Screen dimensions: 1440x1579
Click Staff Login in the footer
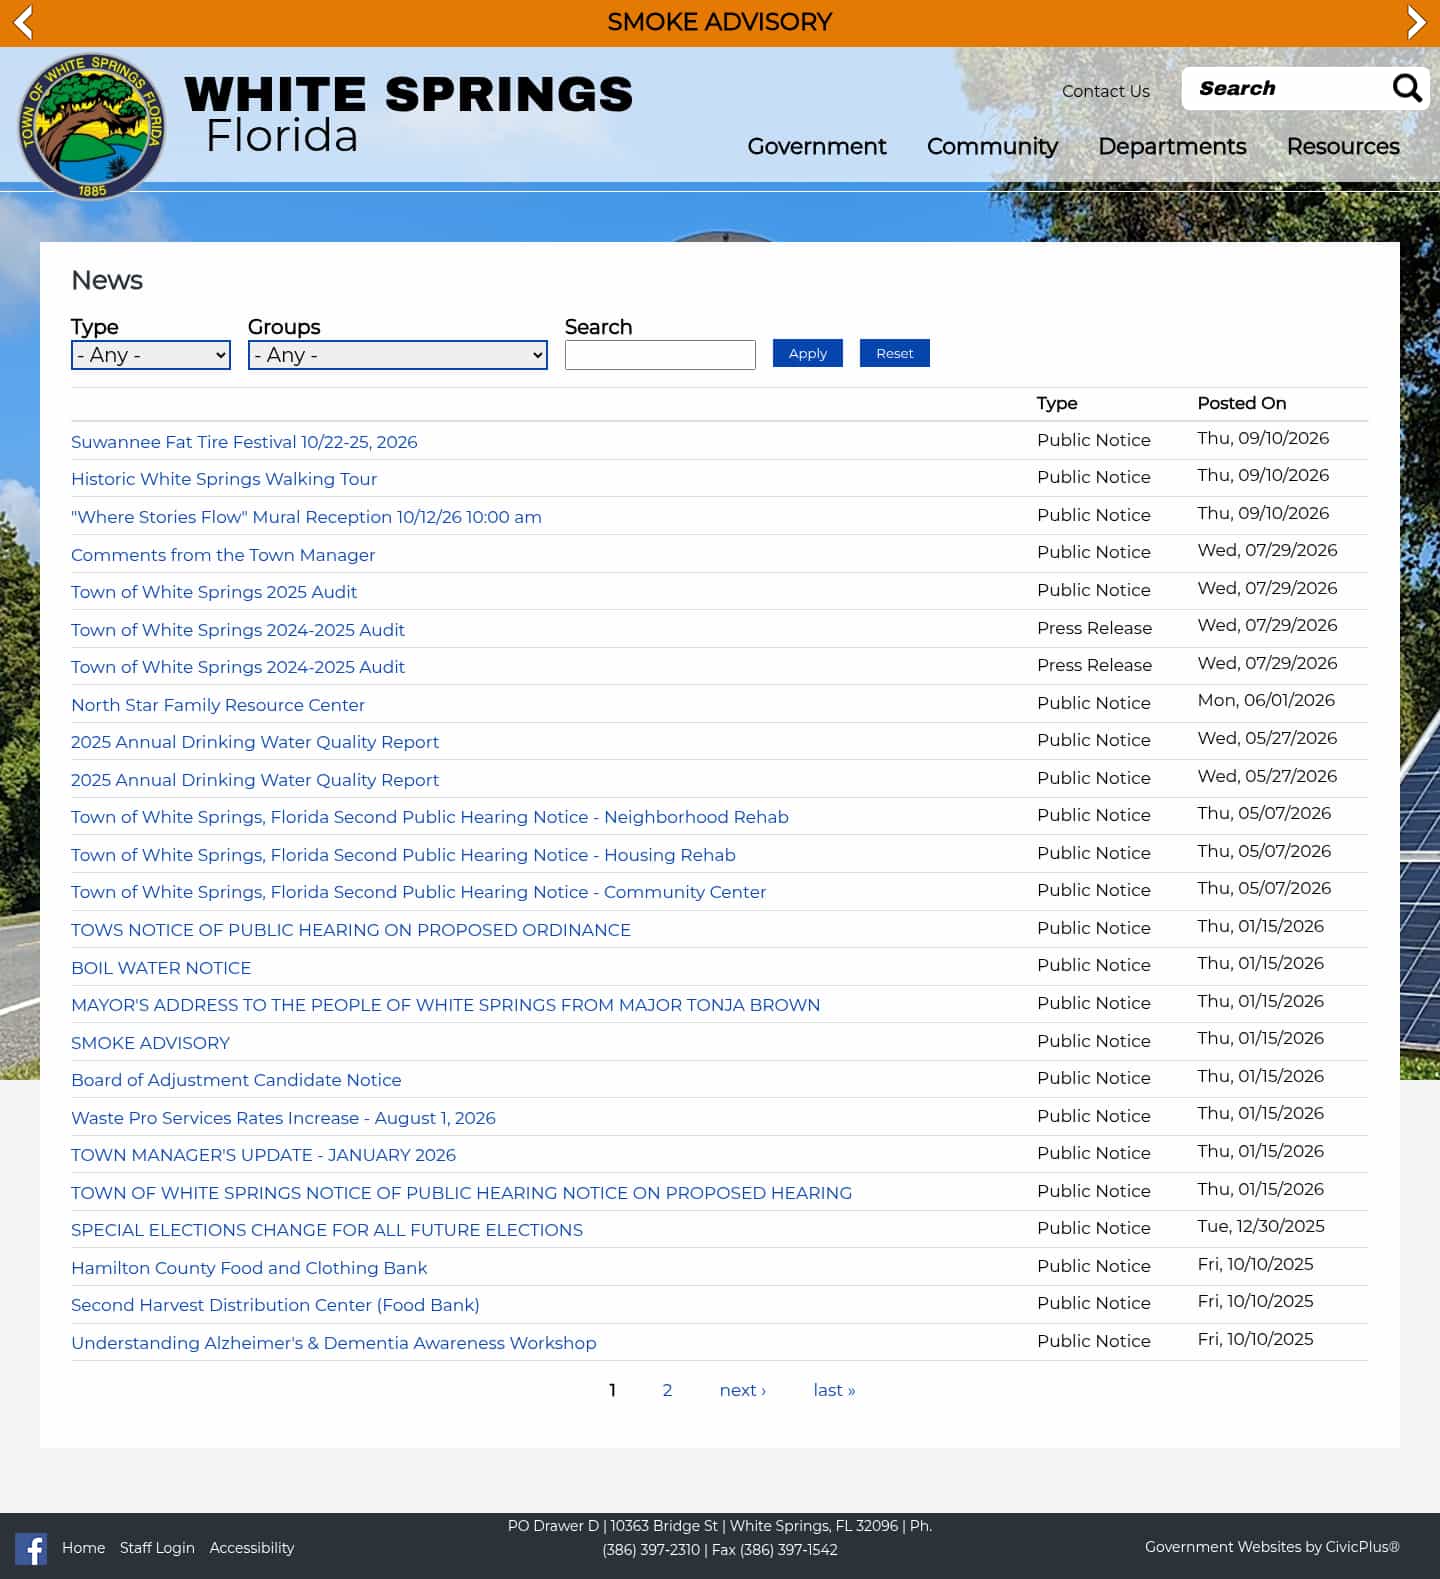157,1548
